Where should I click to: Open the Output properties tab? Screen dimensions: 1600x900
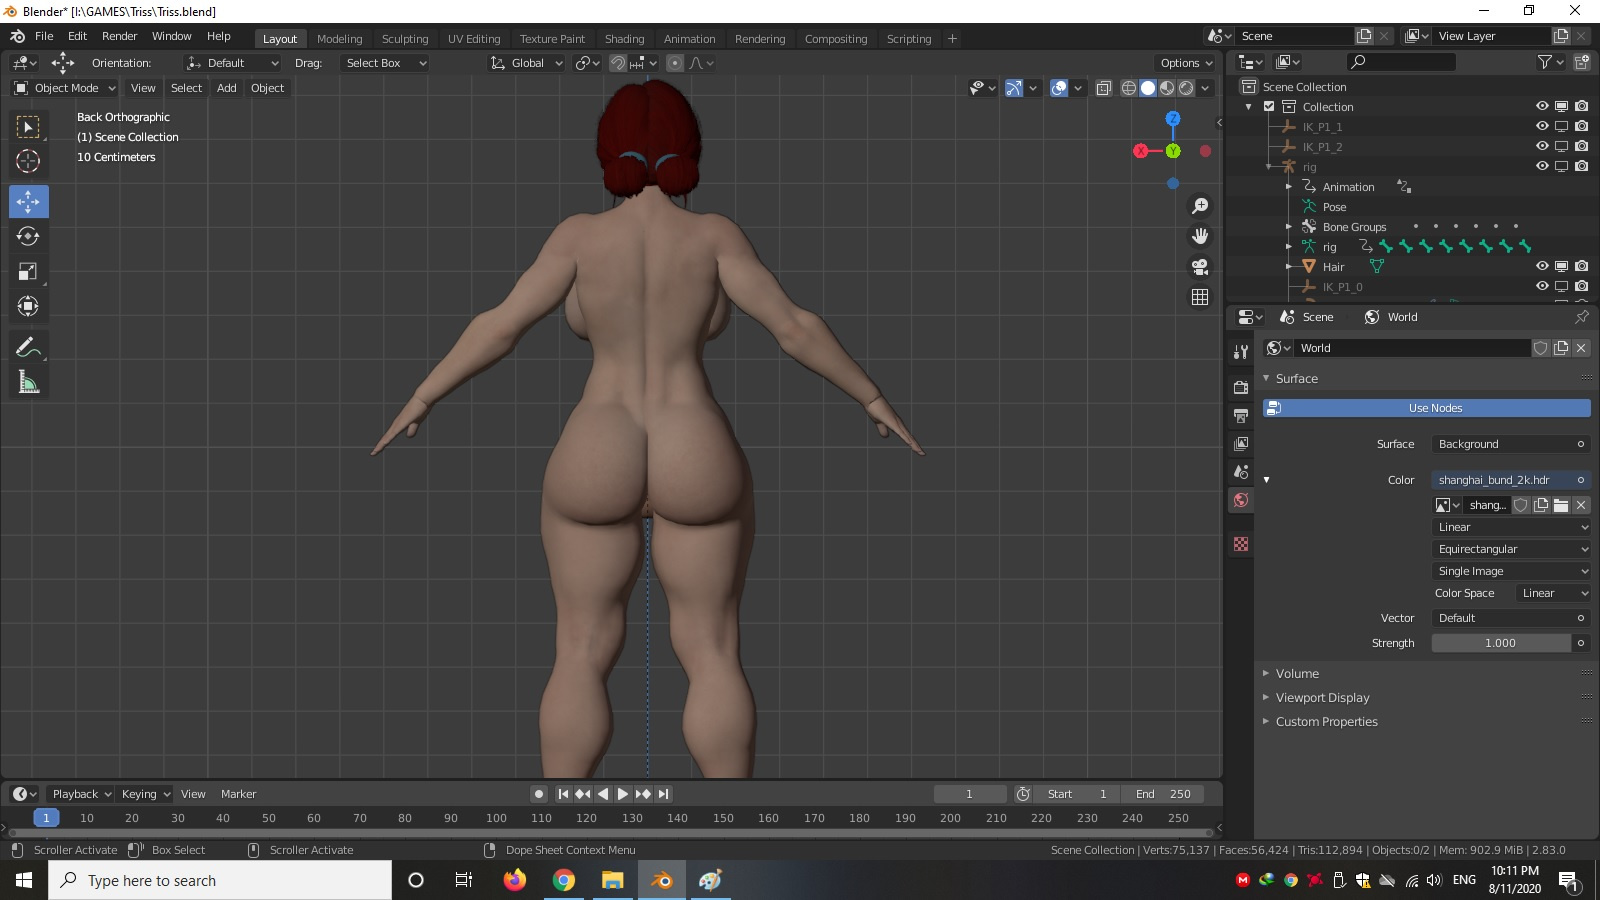click(x=1241, y=415)
